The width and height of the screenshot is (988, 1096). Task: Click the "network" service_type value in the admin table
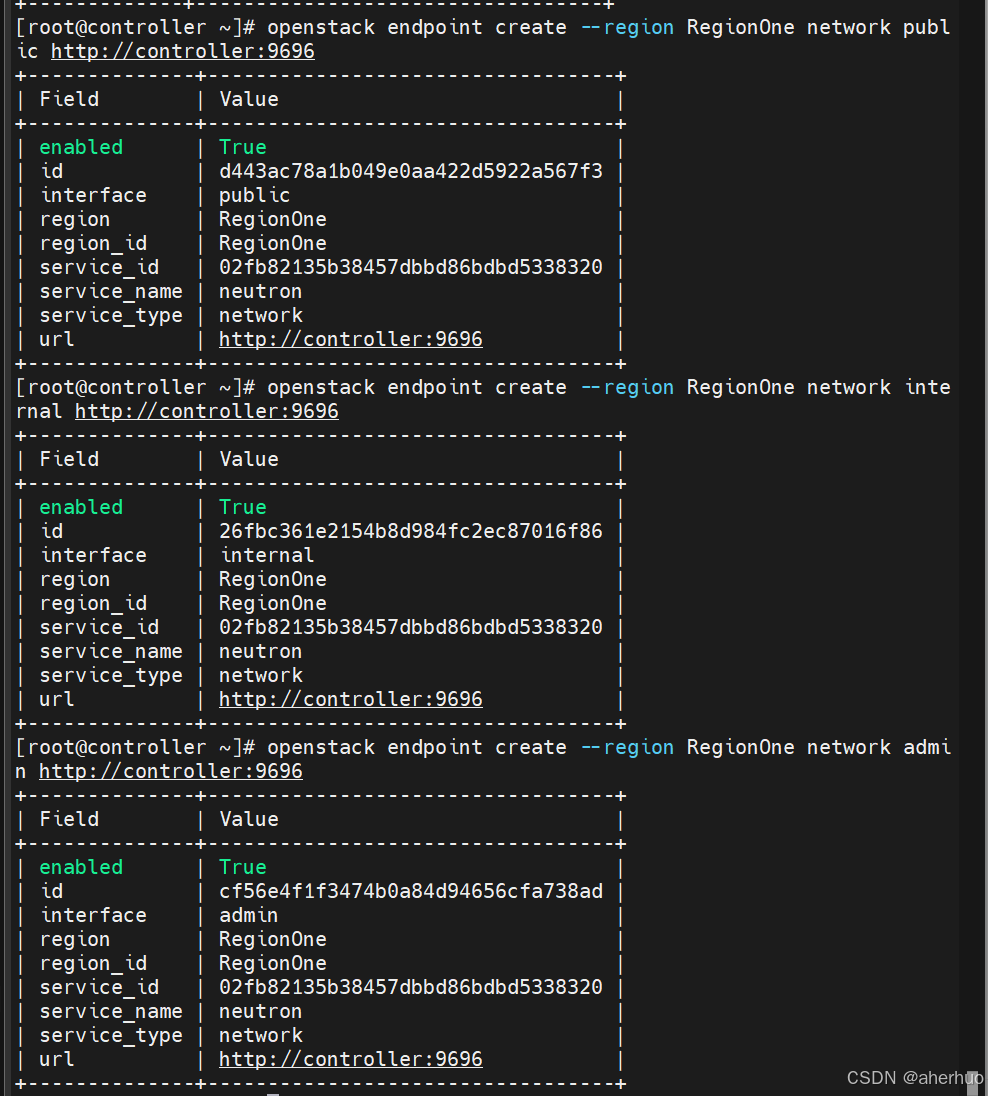261,1035
